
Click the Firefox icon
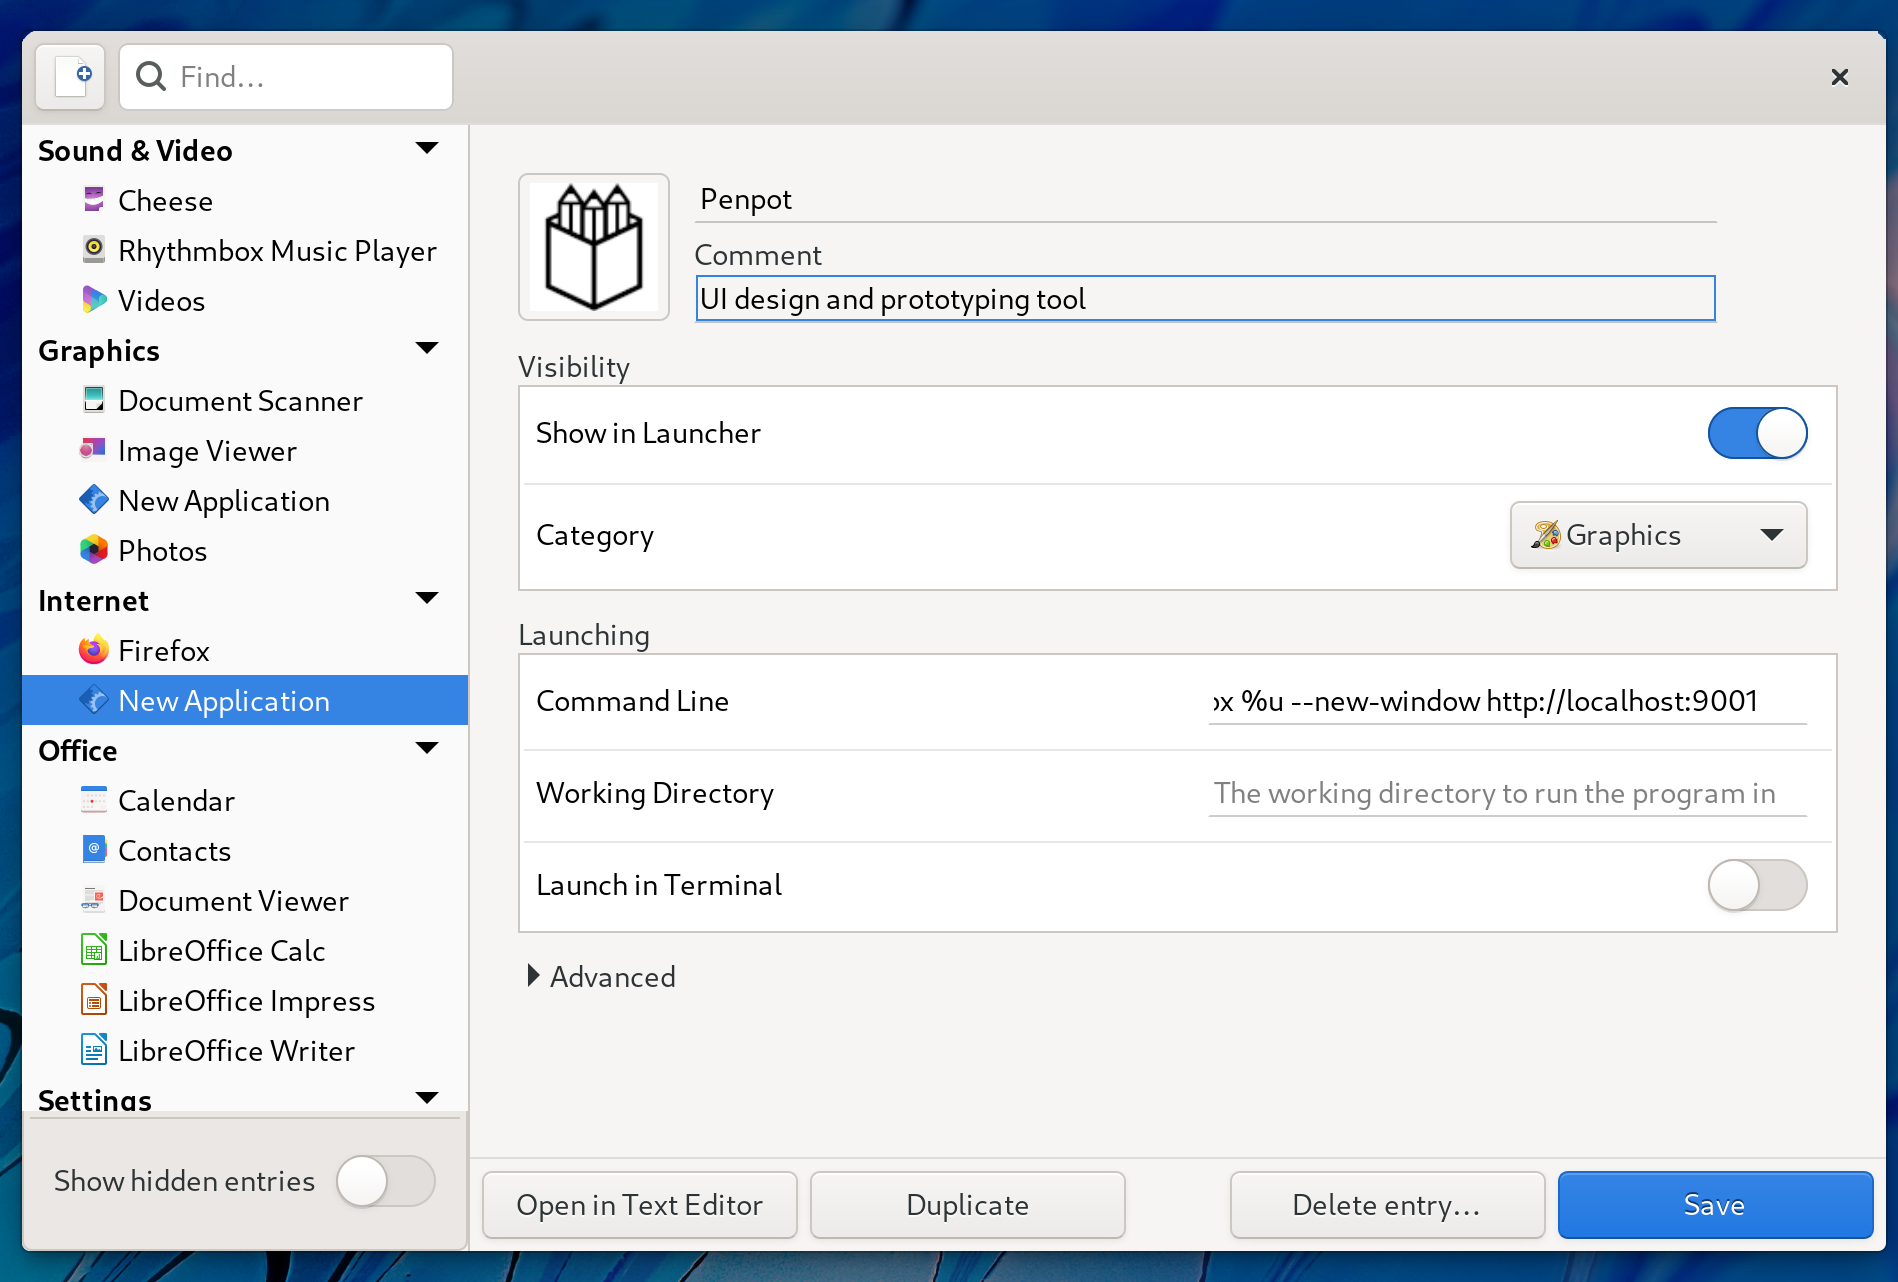click(94, 649)
